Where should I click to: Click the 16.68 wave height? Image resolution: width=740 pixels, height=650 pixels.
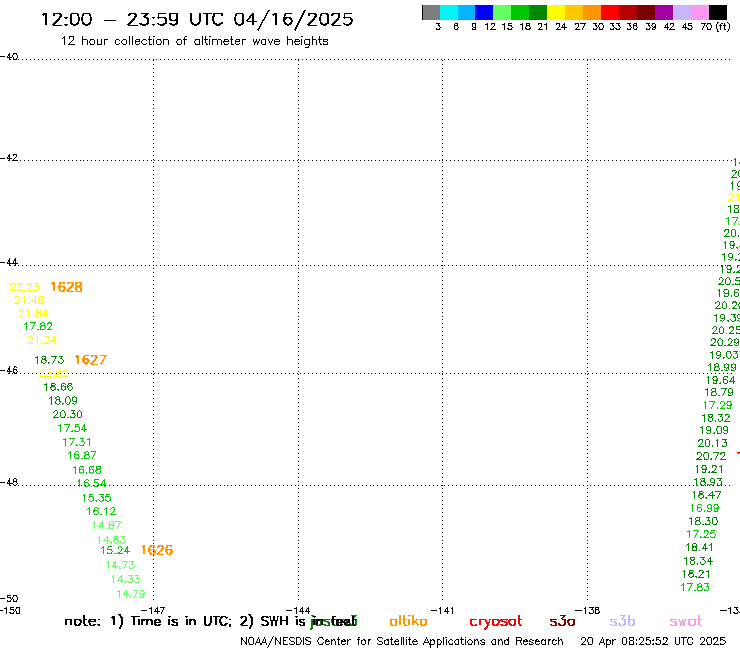[87, 470]
